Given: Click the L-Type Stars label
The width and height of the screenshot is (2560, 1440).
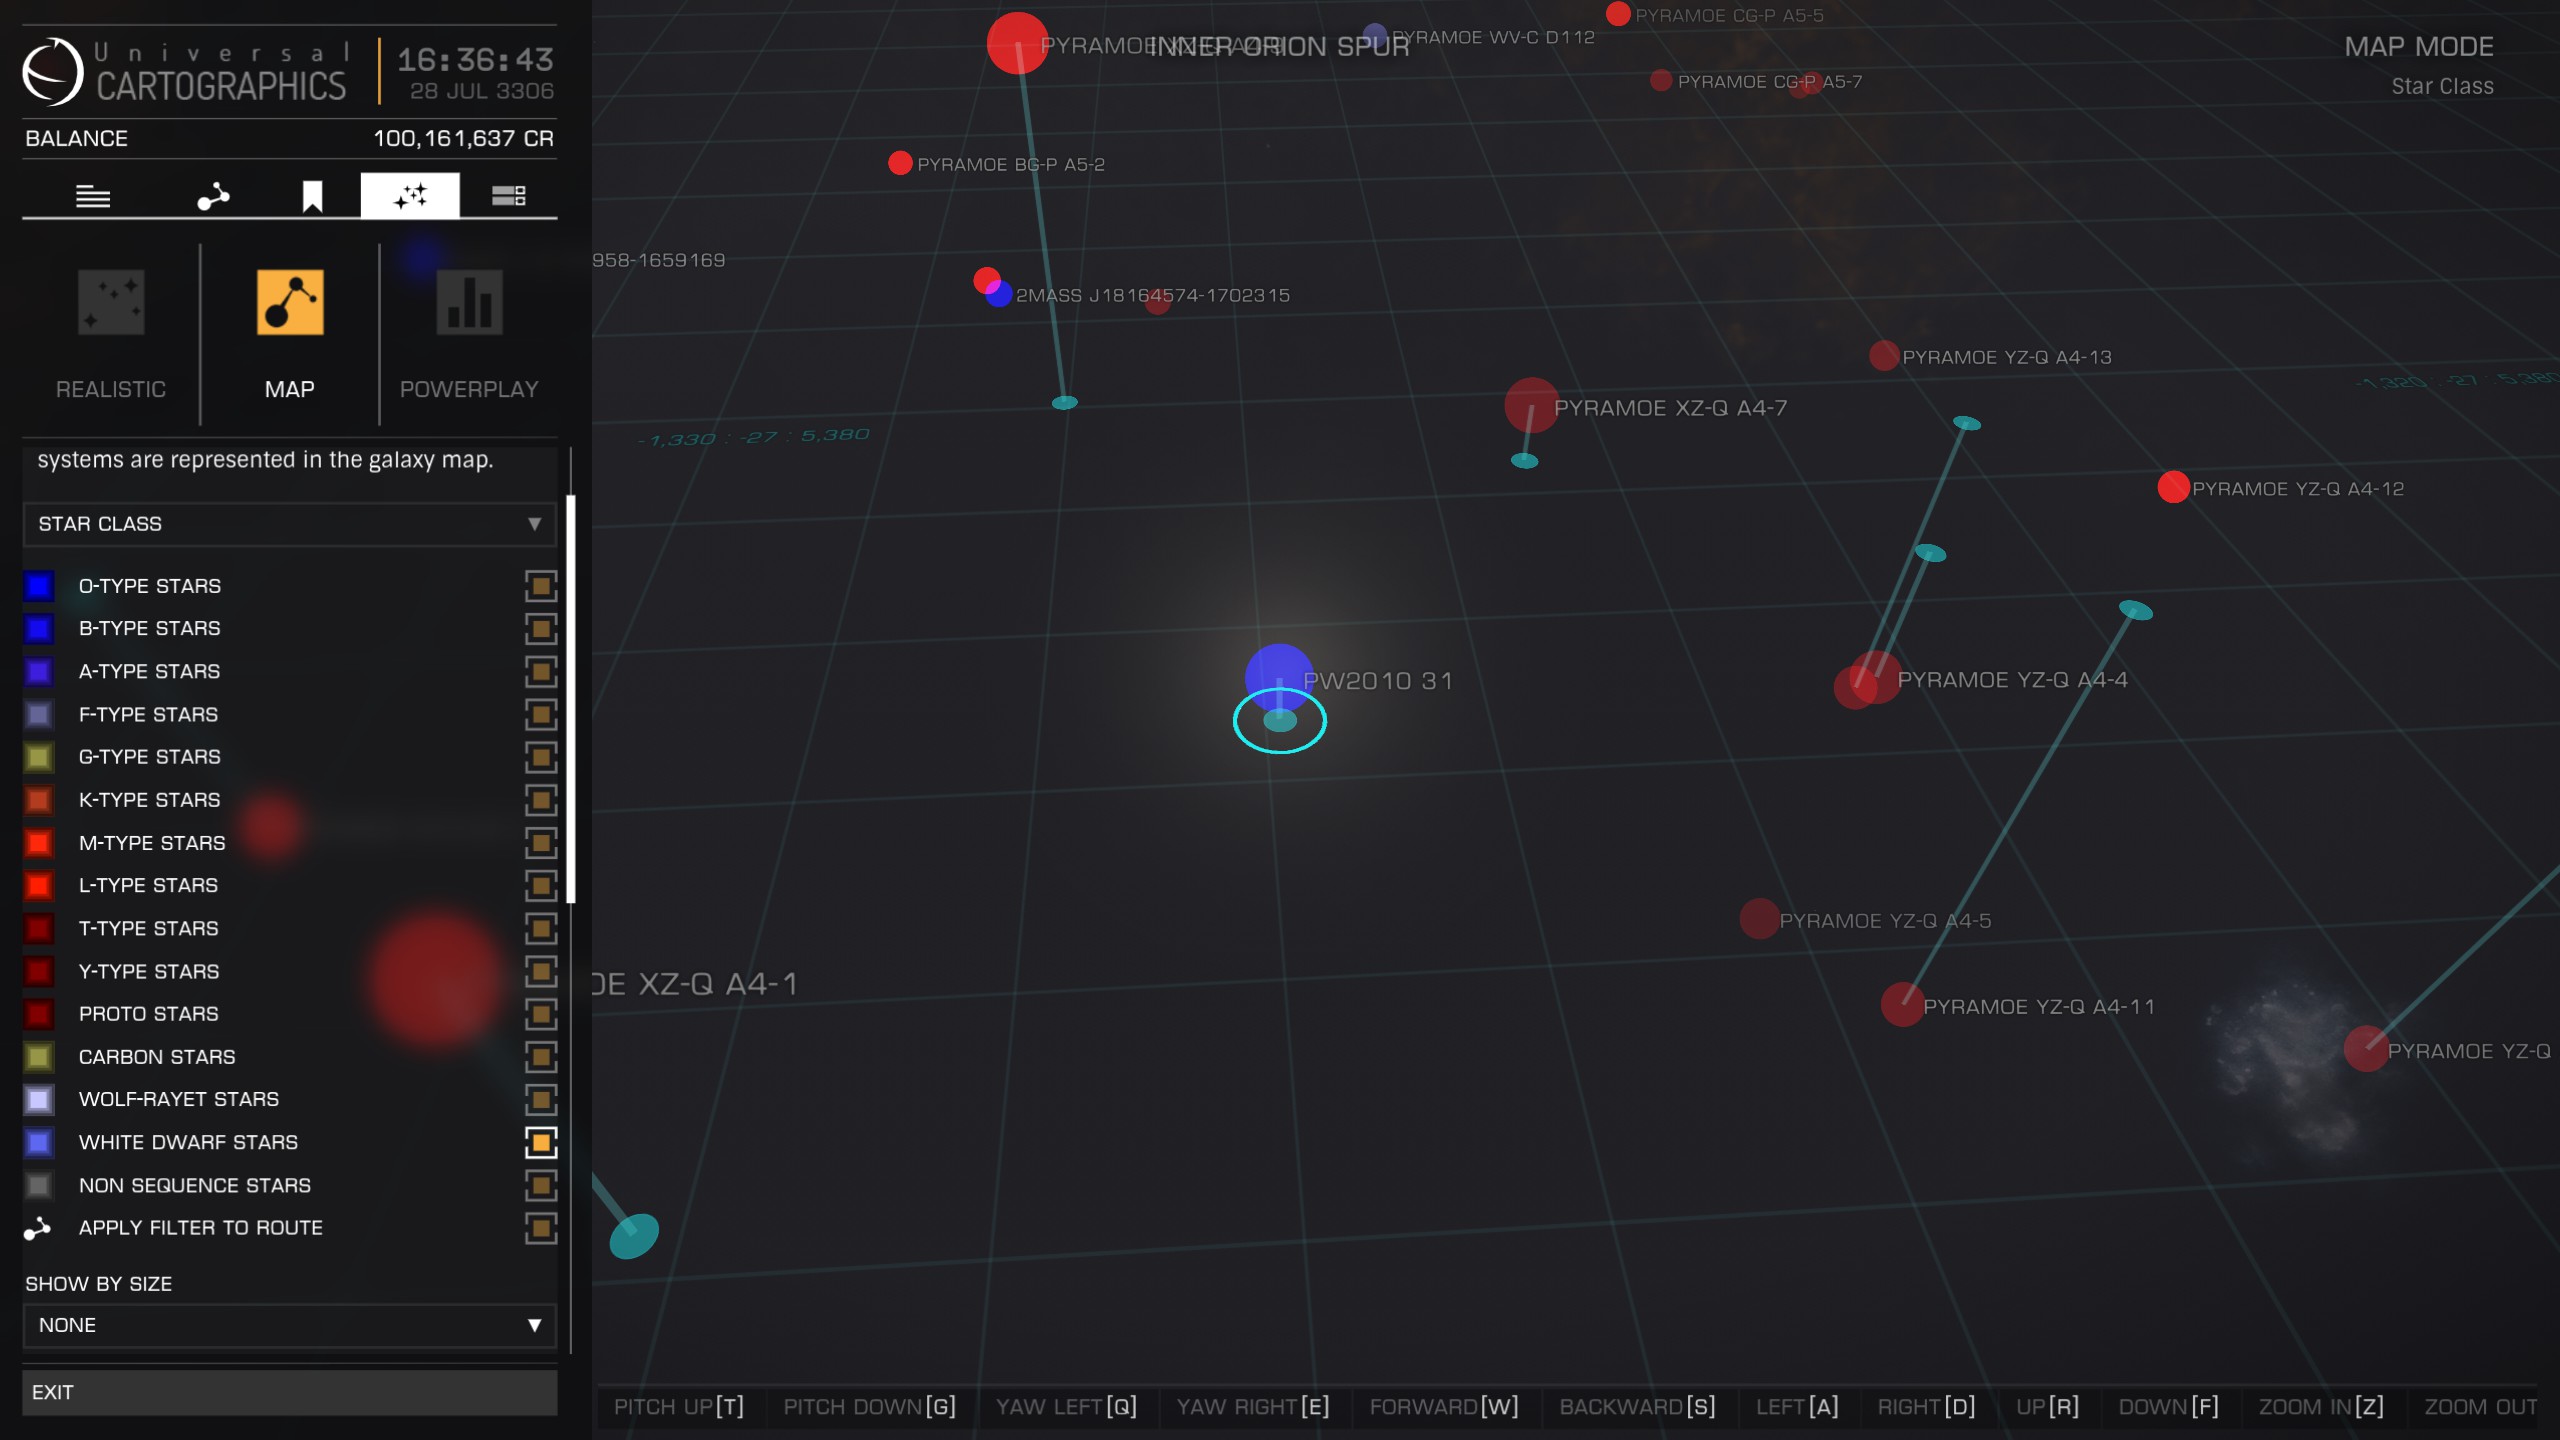Looking at the screenshot, I should [x=148, y=886].
